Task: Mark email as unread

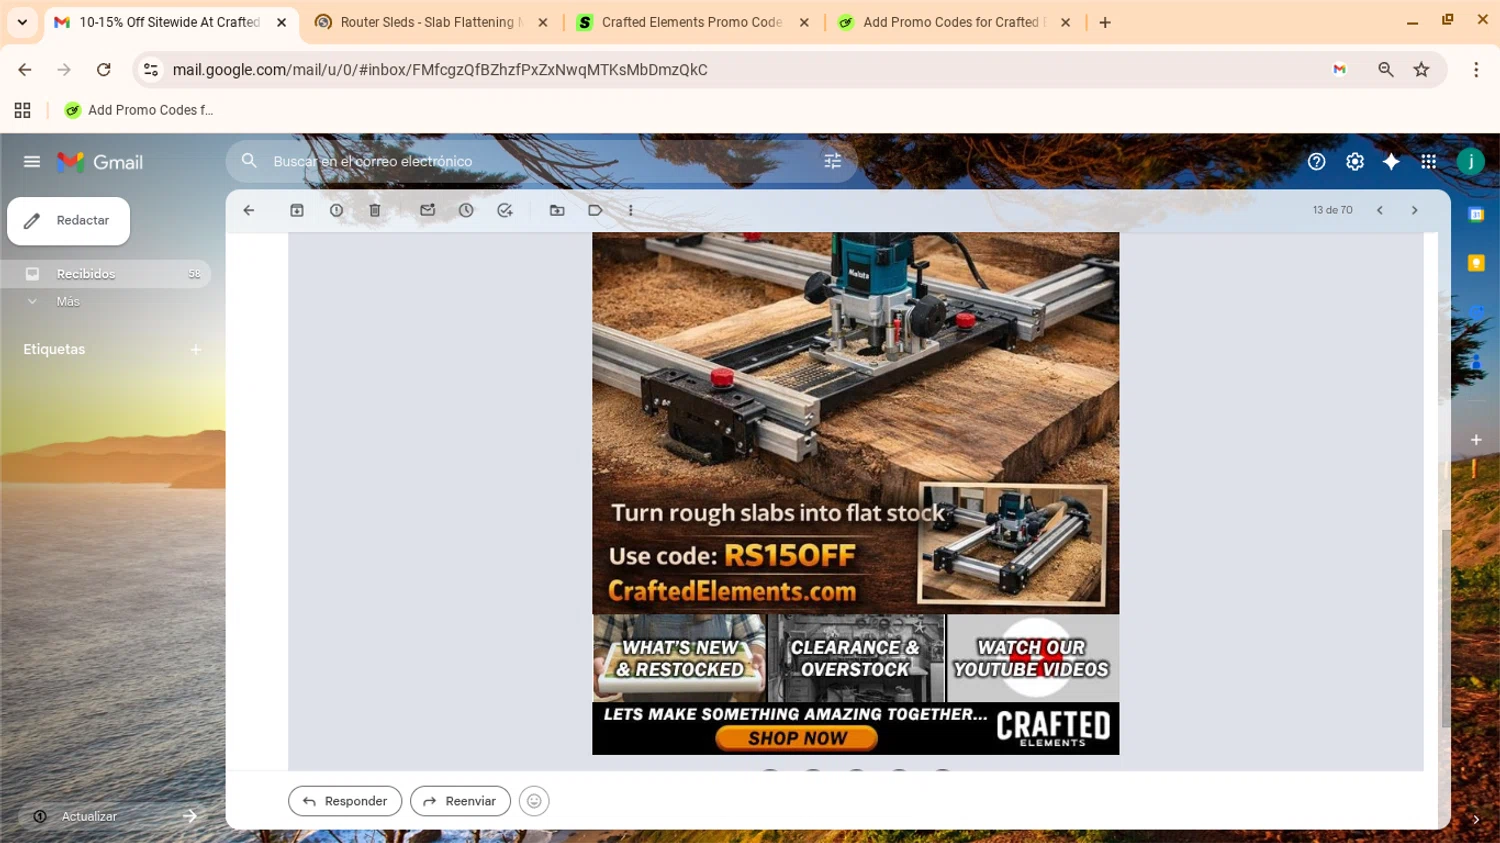Action: (x=427, y=211)
